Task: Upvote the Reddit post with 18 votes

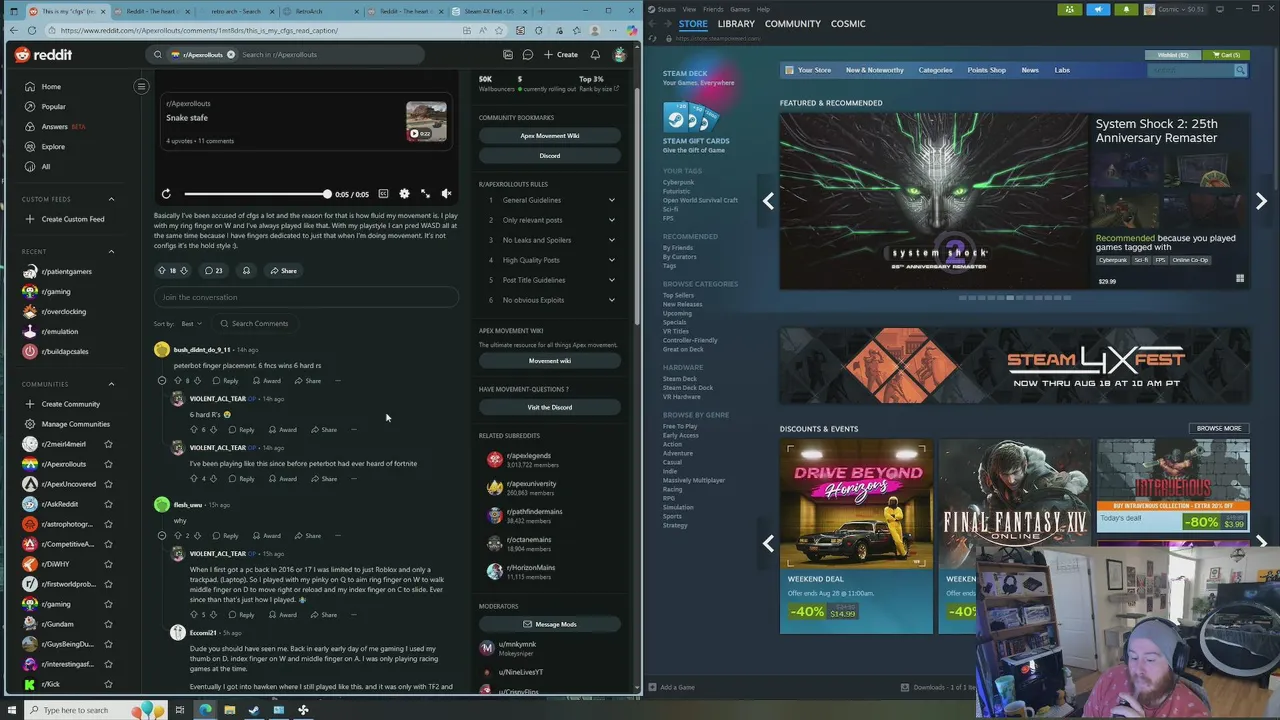Action: click(x=161, y=271)
